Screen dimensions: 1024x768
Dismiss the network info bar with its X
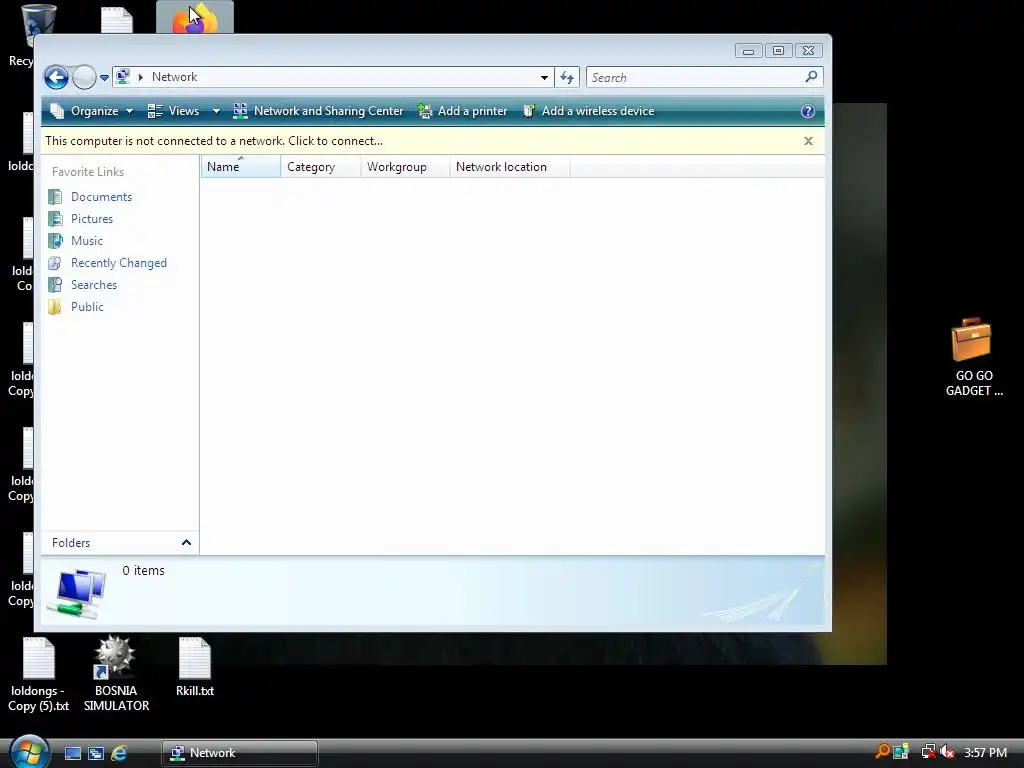click(808, 141)
